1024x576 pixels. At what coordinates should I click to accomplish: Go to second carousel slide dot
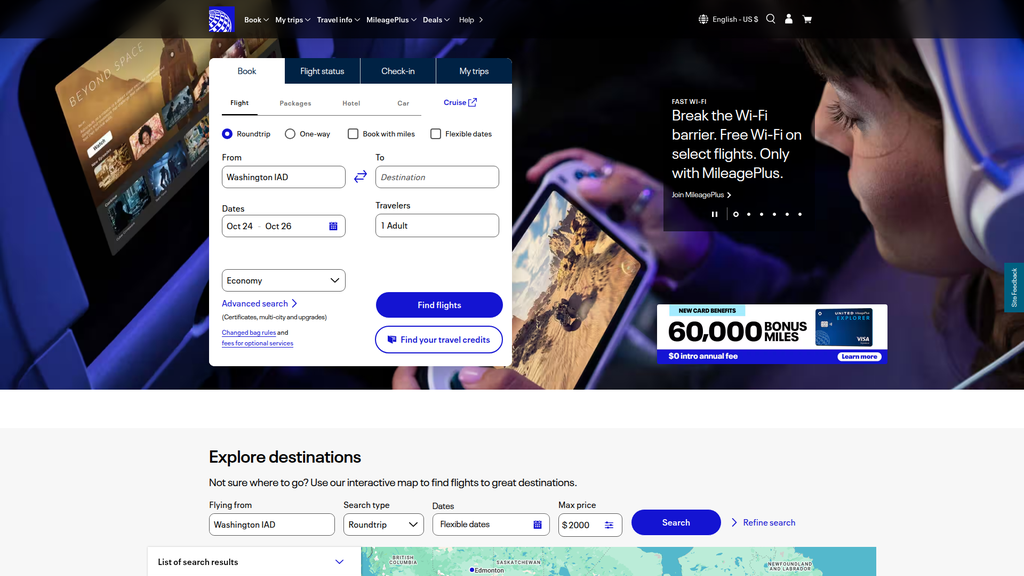[748, 214]
